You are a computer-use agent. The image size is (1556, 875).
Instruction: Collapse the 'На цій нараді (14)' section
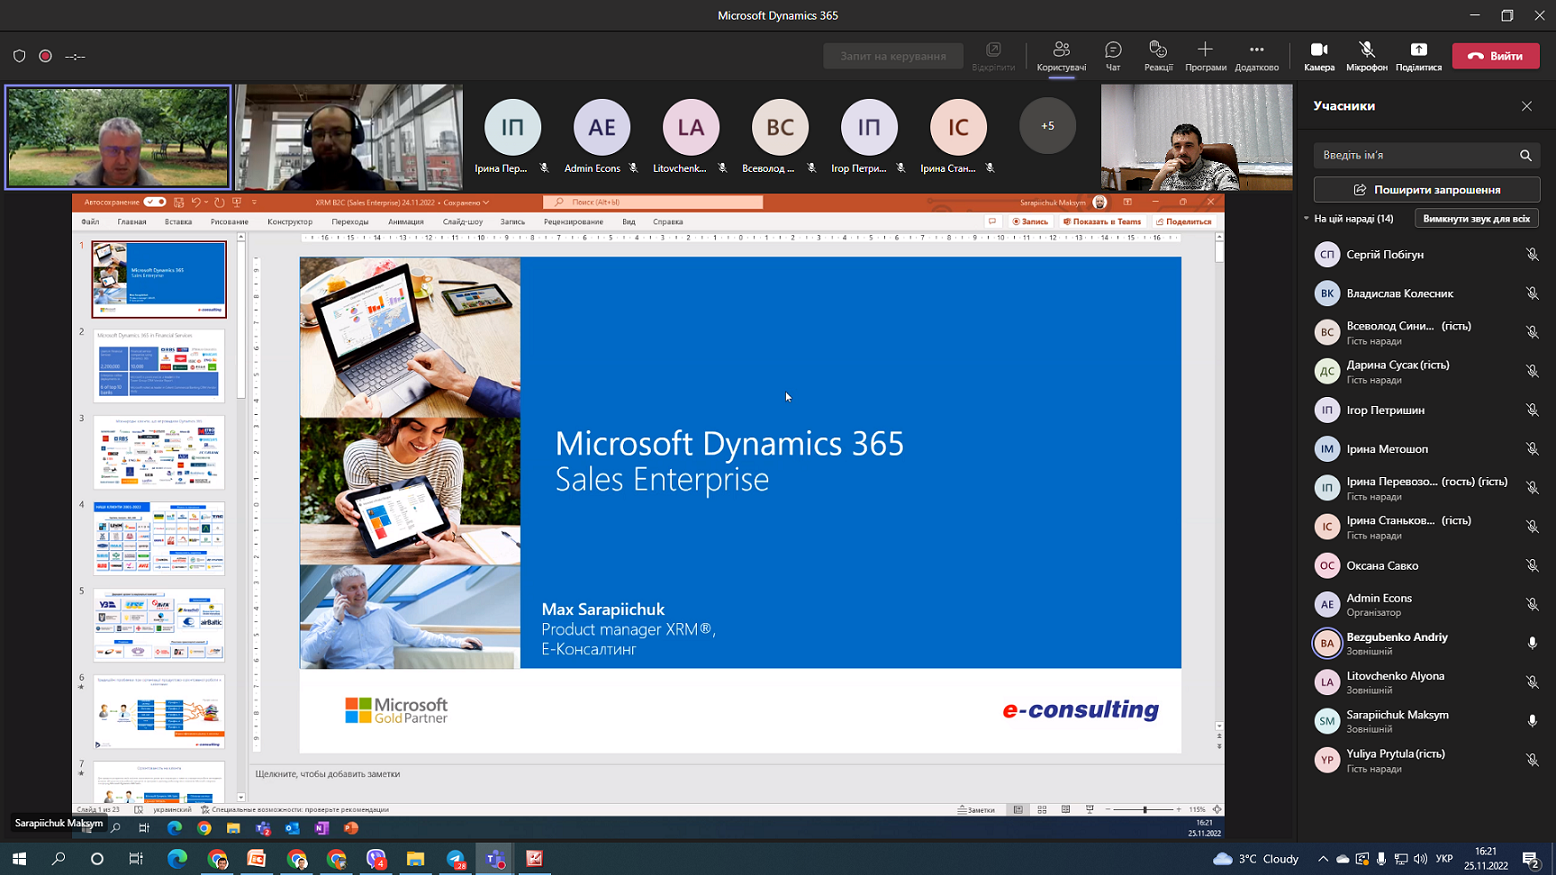[1306, 218]
